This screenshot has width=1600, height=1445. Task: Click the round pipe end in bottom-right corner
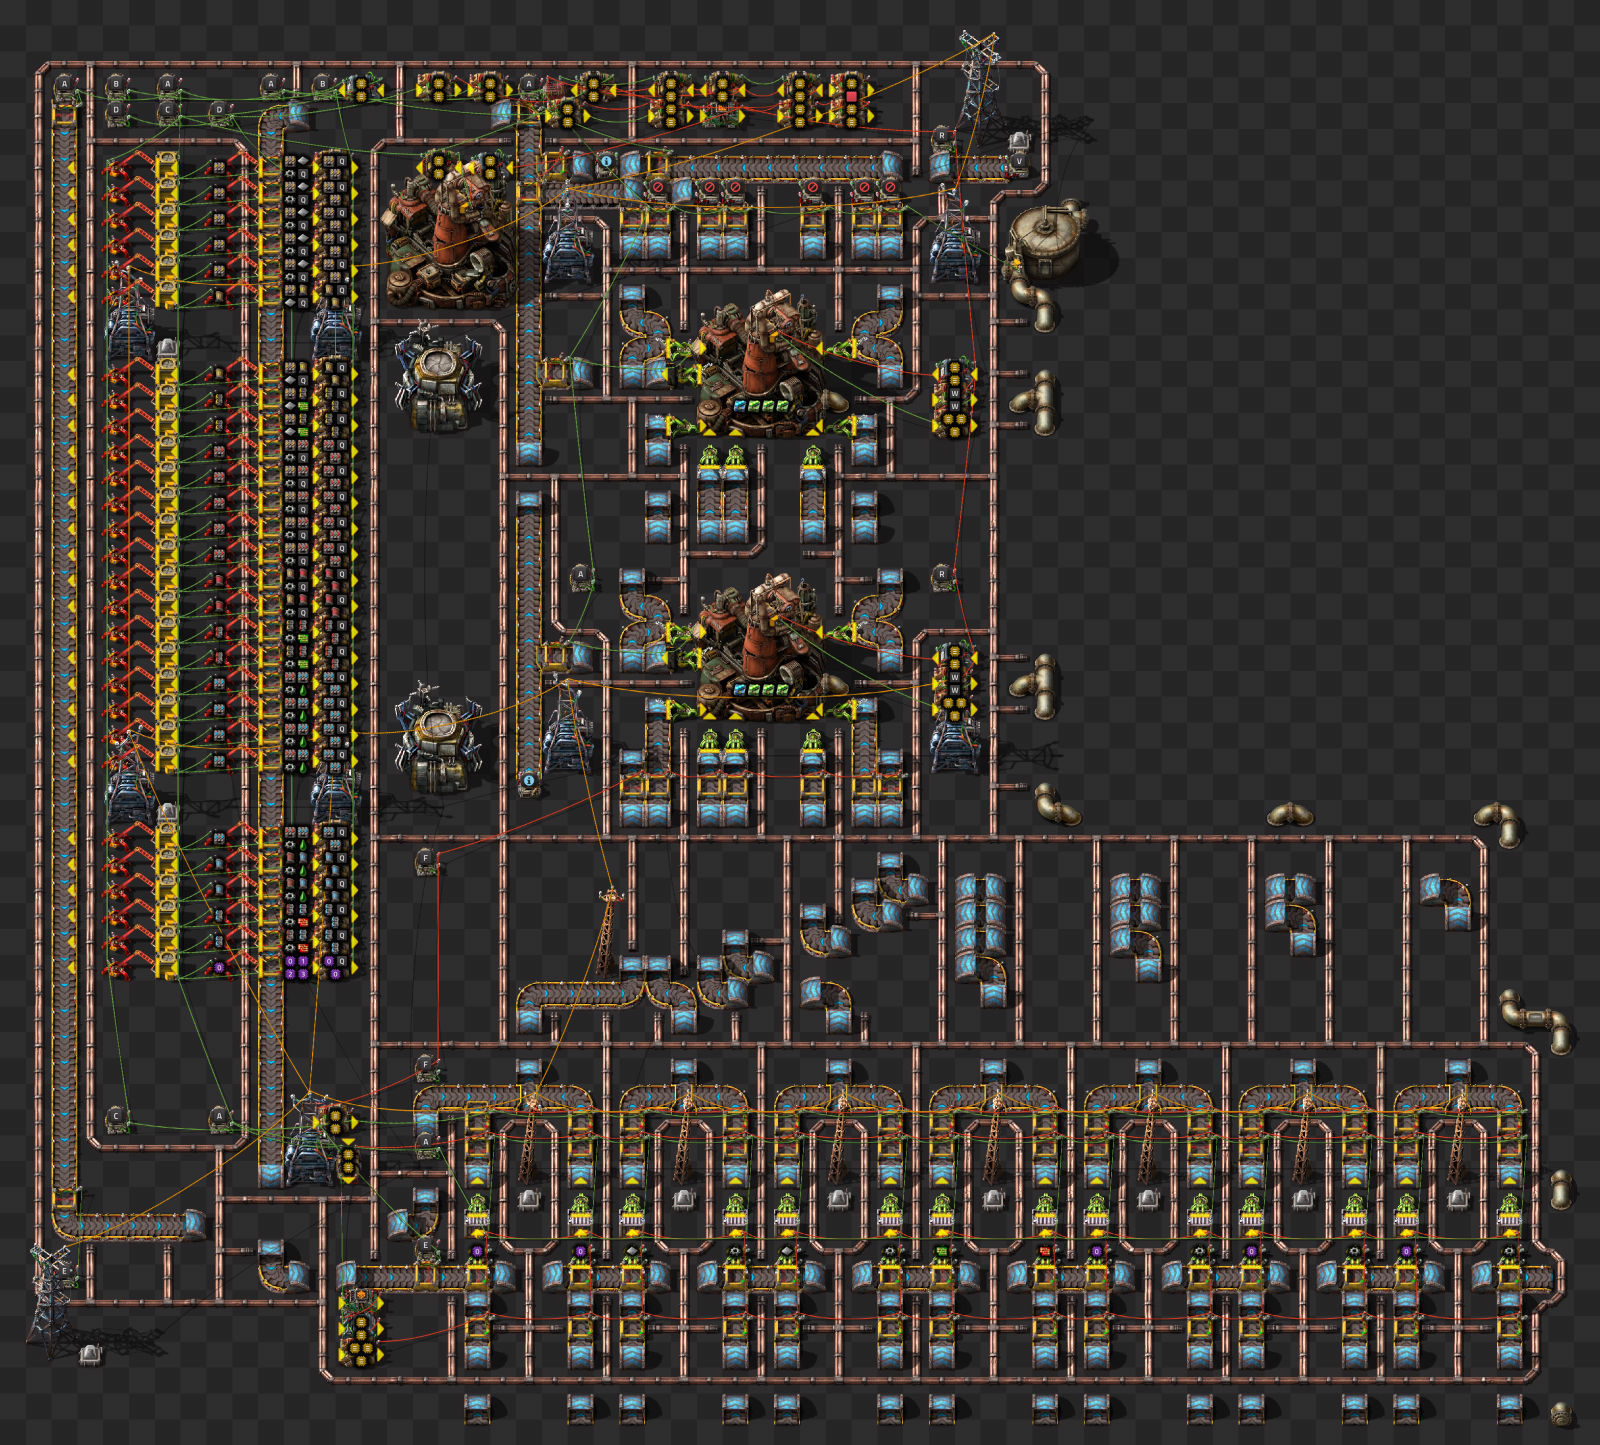pos(1563,1414)
